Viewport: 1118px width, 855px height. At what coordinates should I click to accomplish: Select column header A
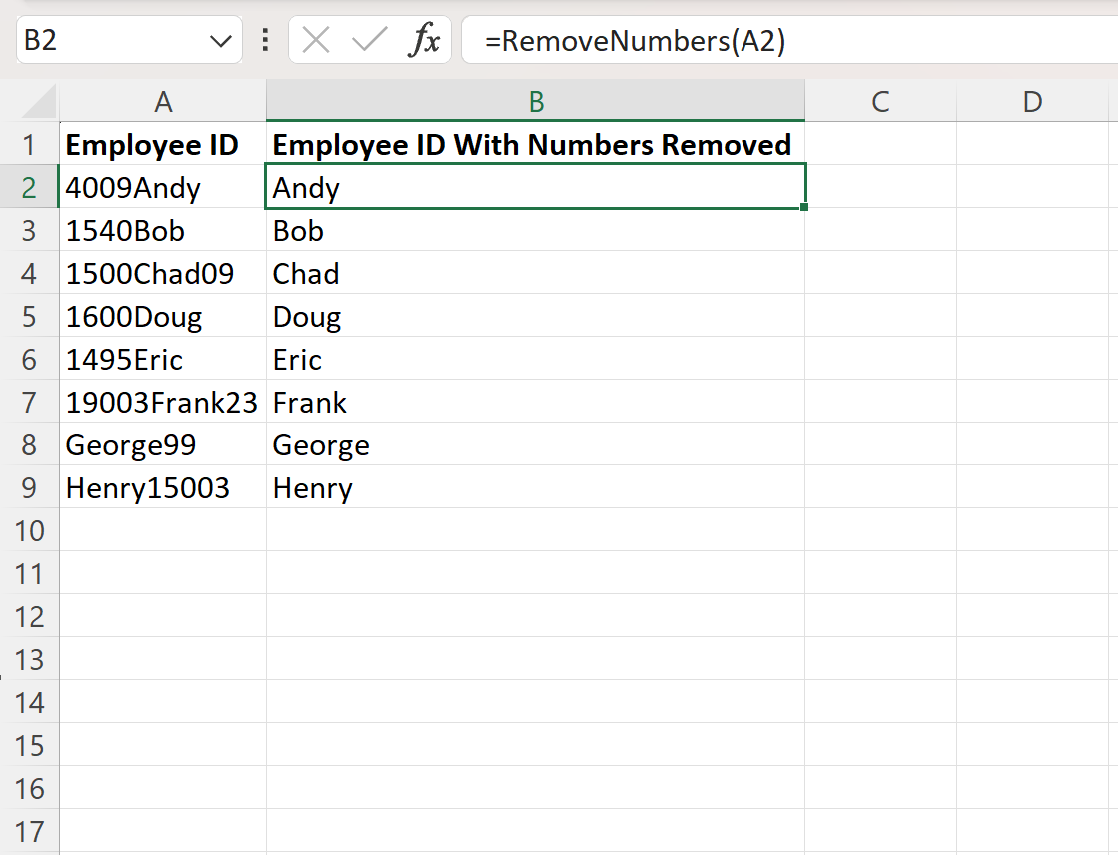click(162, 100)
